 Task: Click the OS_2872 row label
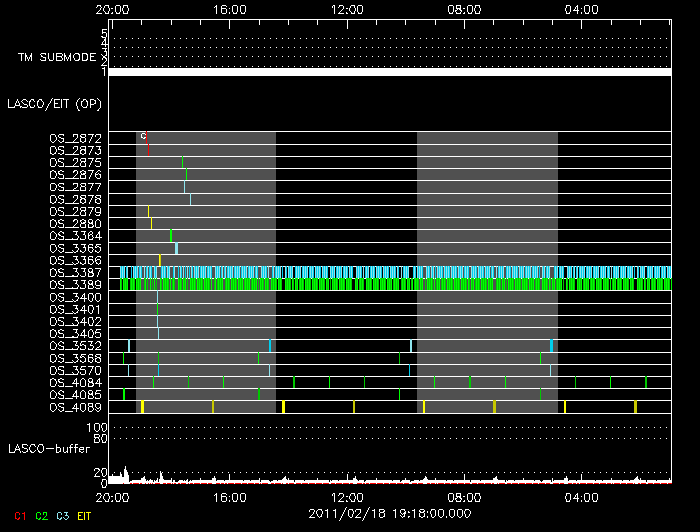tap(75, 138)
